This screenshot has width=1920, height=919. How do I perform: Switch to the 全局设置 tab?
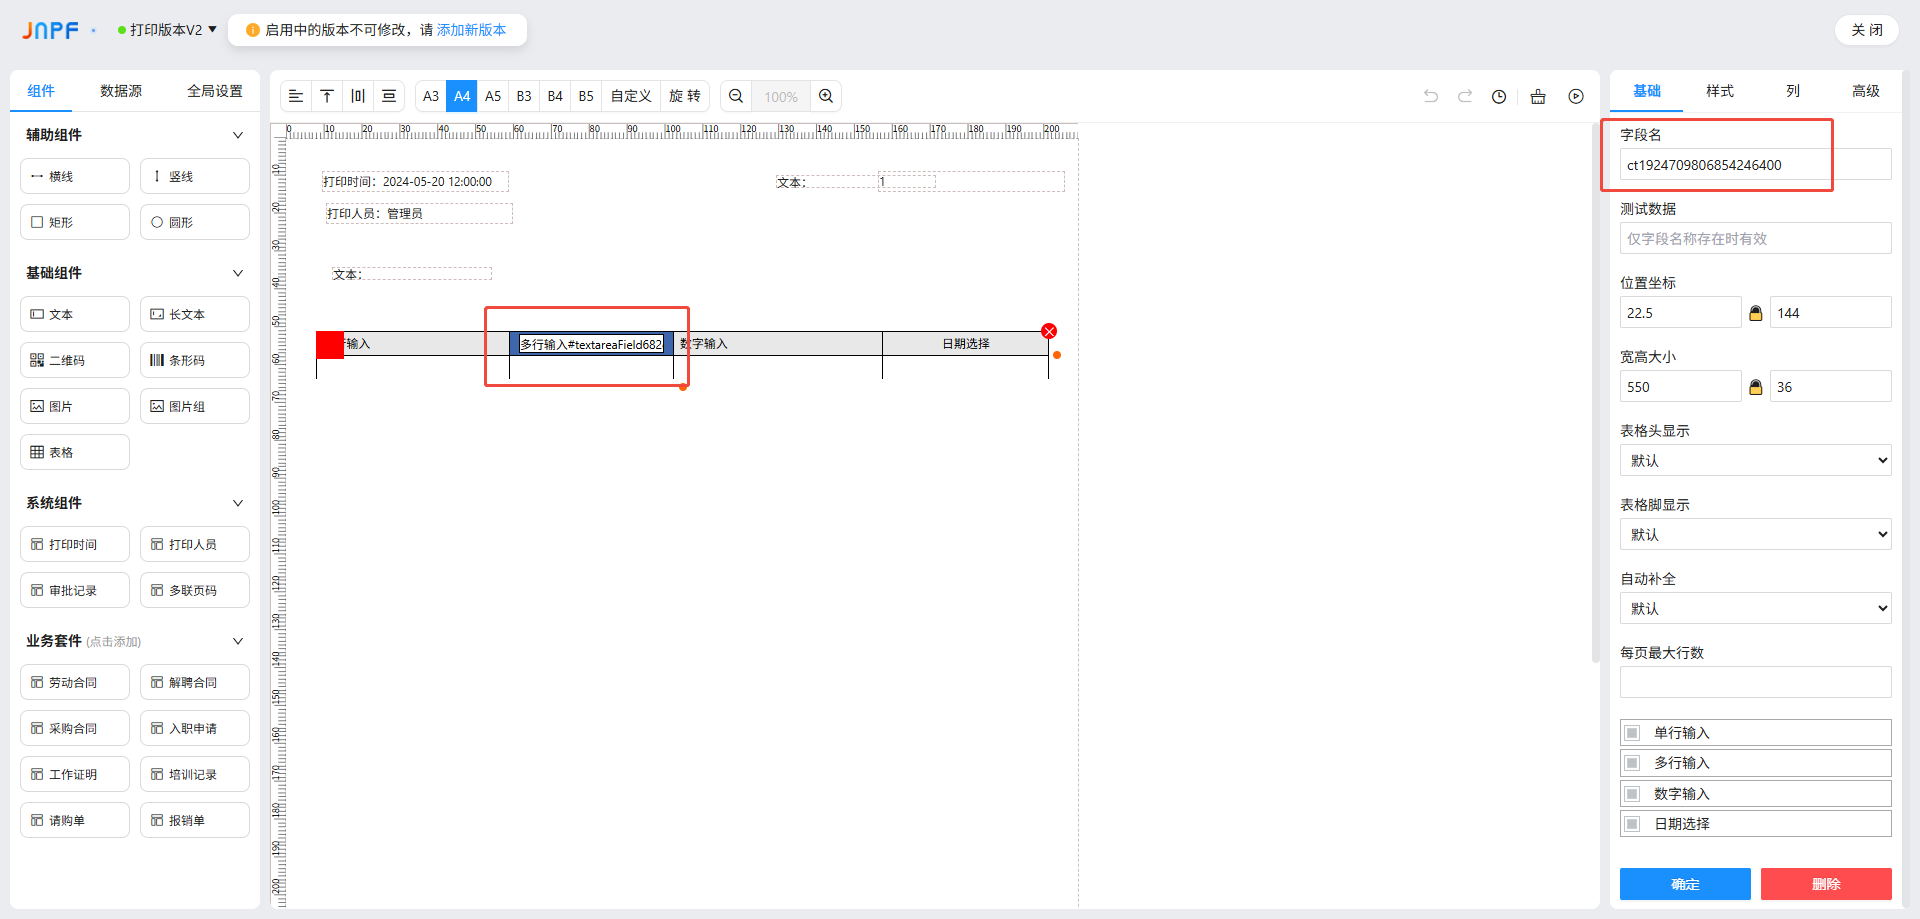[x=215, y=91]
